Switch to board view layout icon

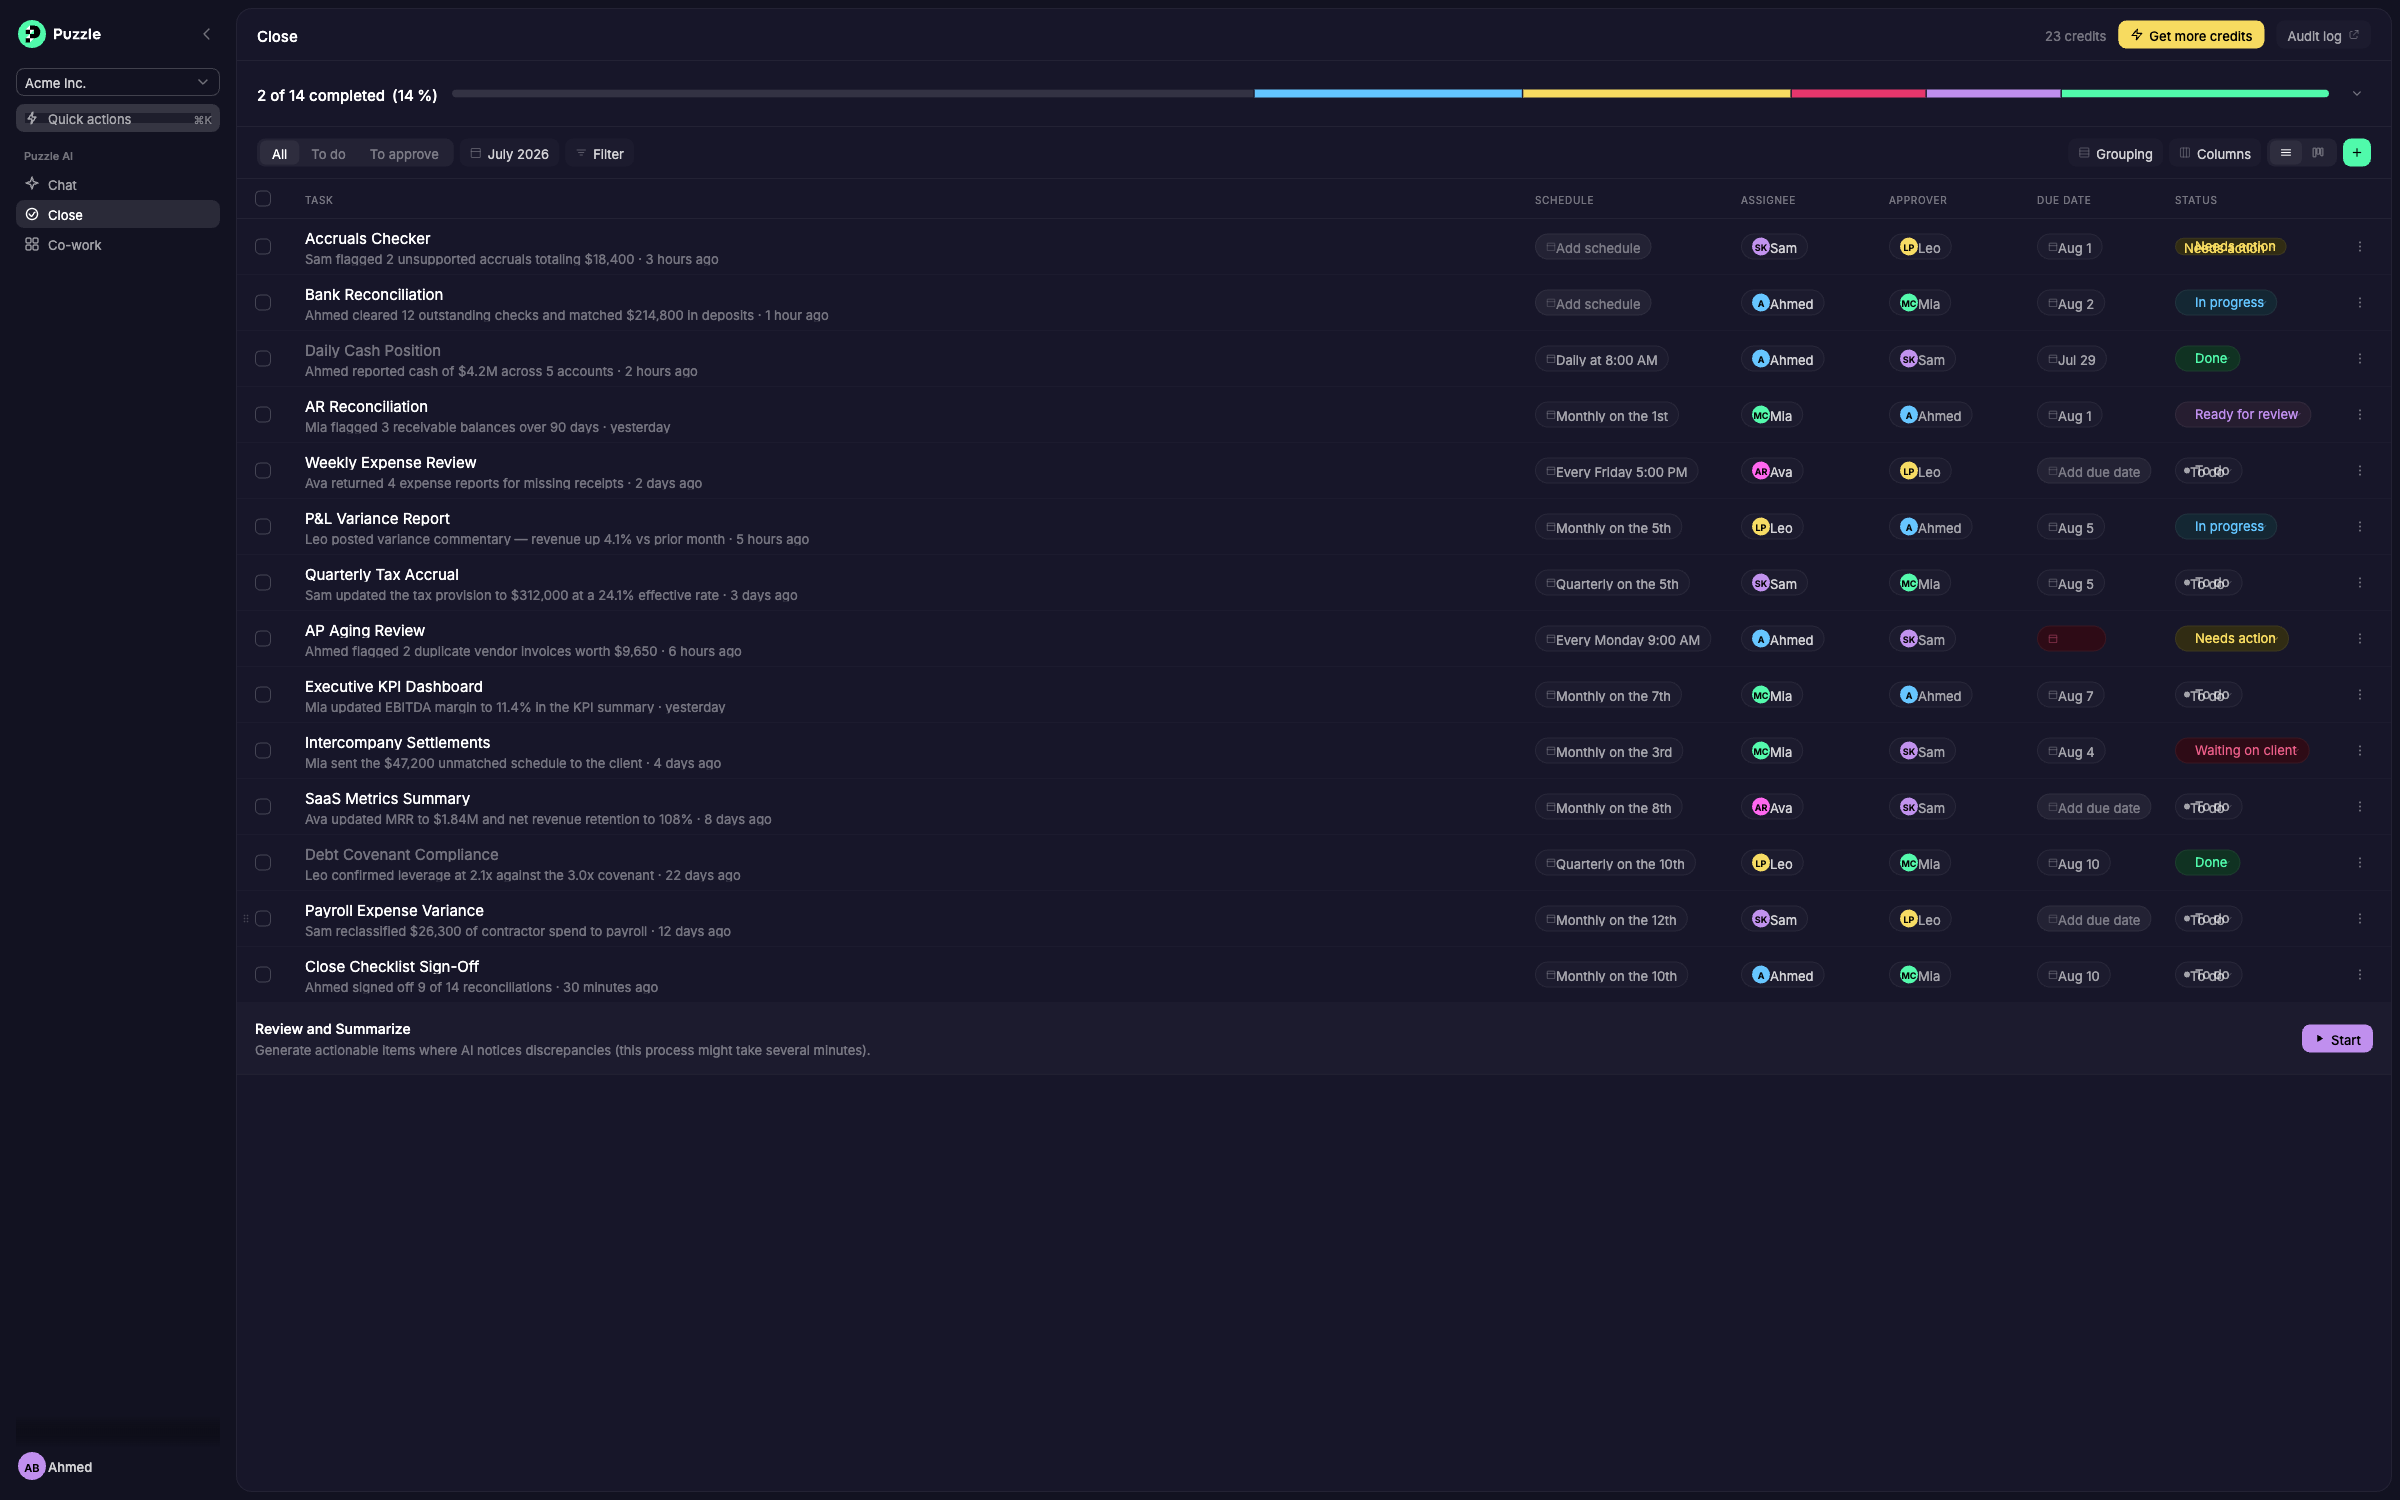(2318, 153)
